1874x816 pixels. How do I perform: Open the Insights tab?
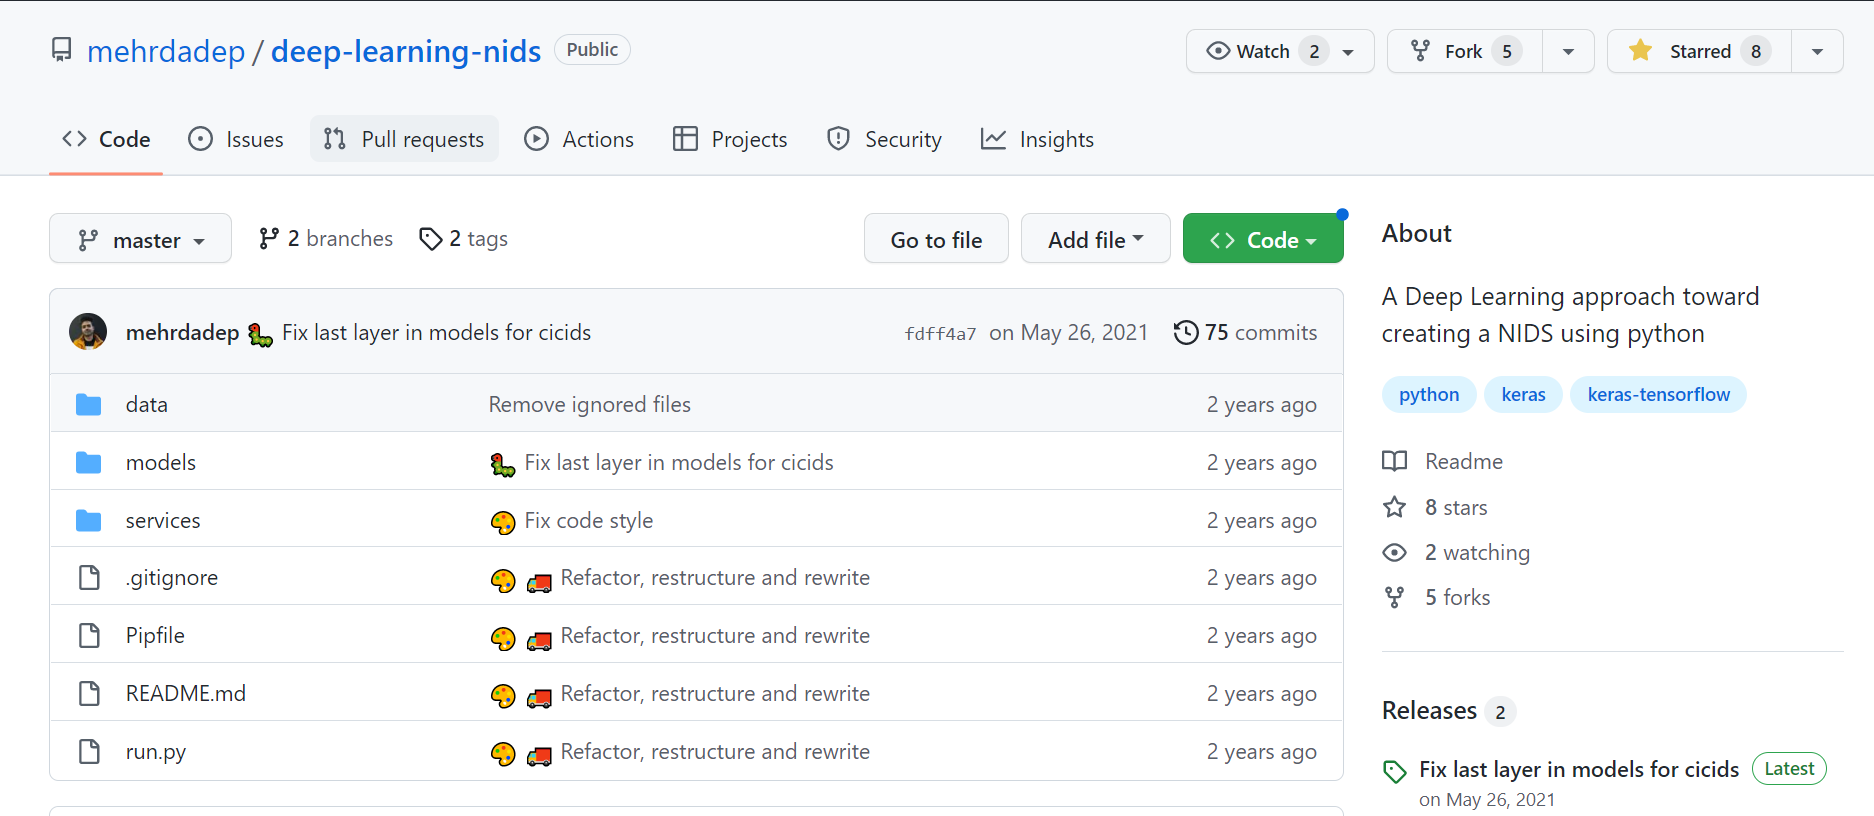pos(1037,139)
